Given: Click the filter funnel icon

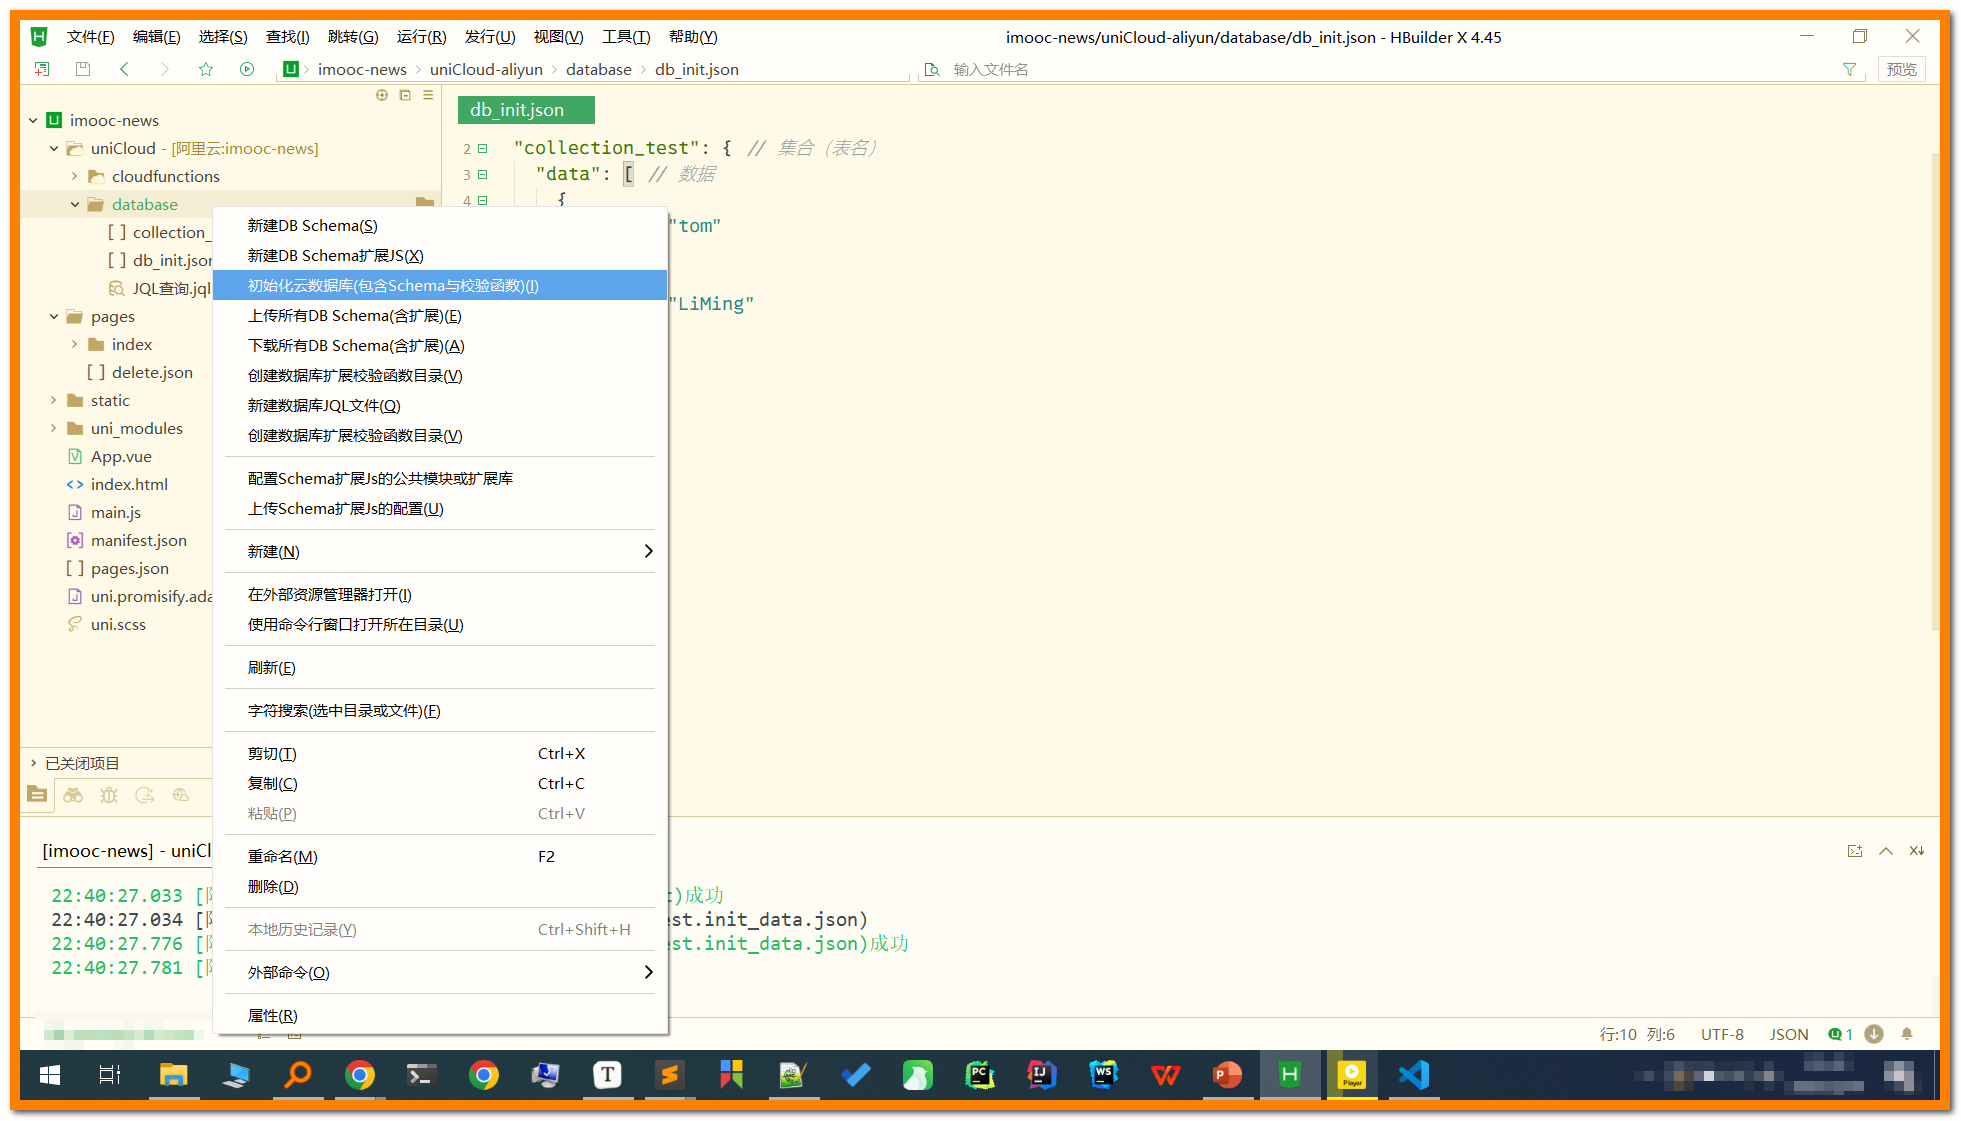Looking at the screenshot, I should pos(1849,69).
